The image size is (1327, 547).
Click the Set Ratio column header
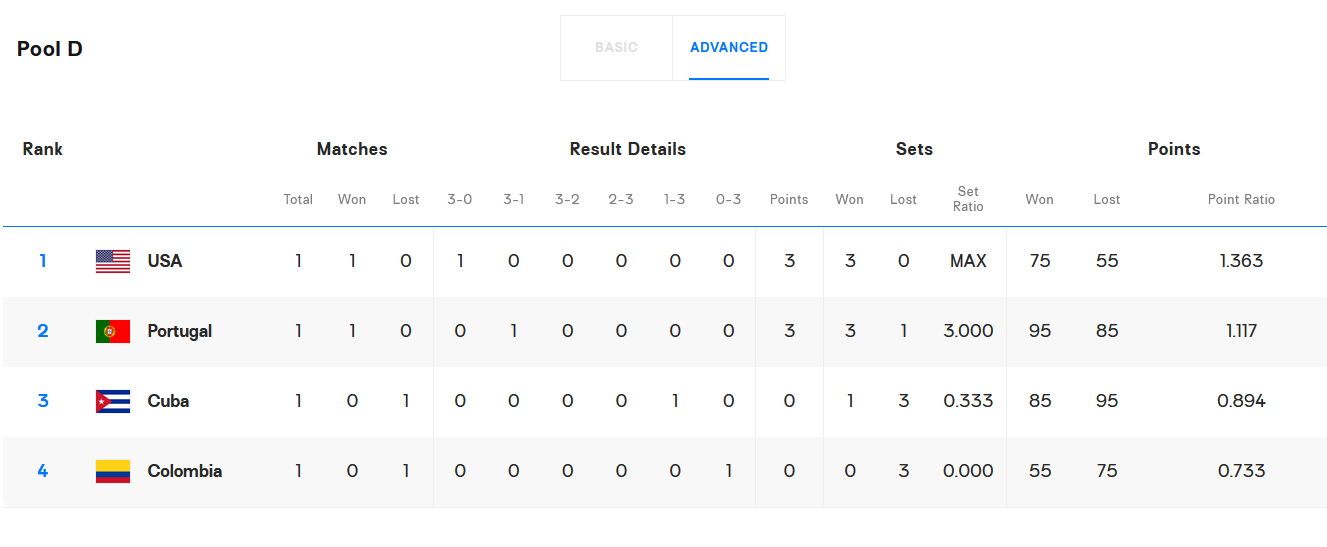968,199
